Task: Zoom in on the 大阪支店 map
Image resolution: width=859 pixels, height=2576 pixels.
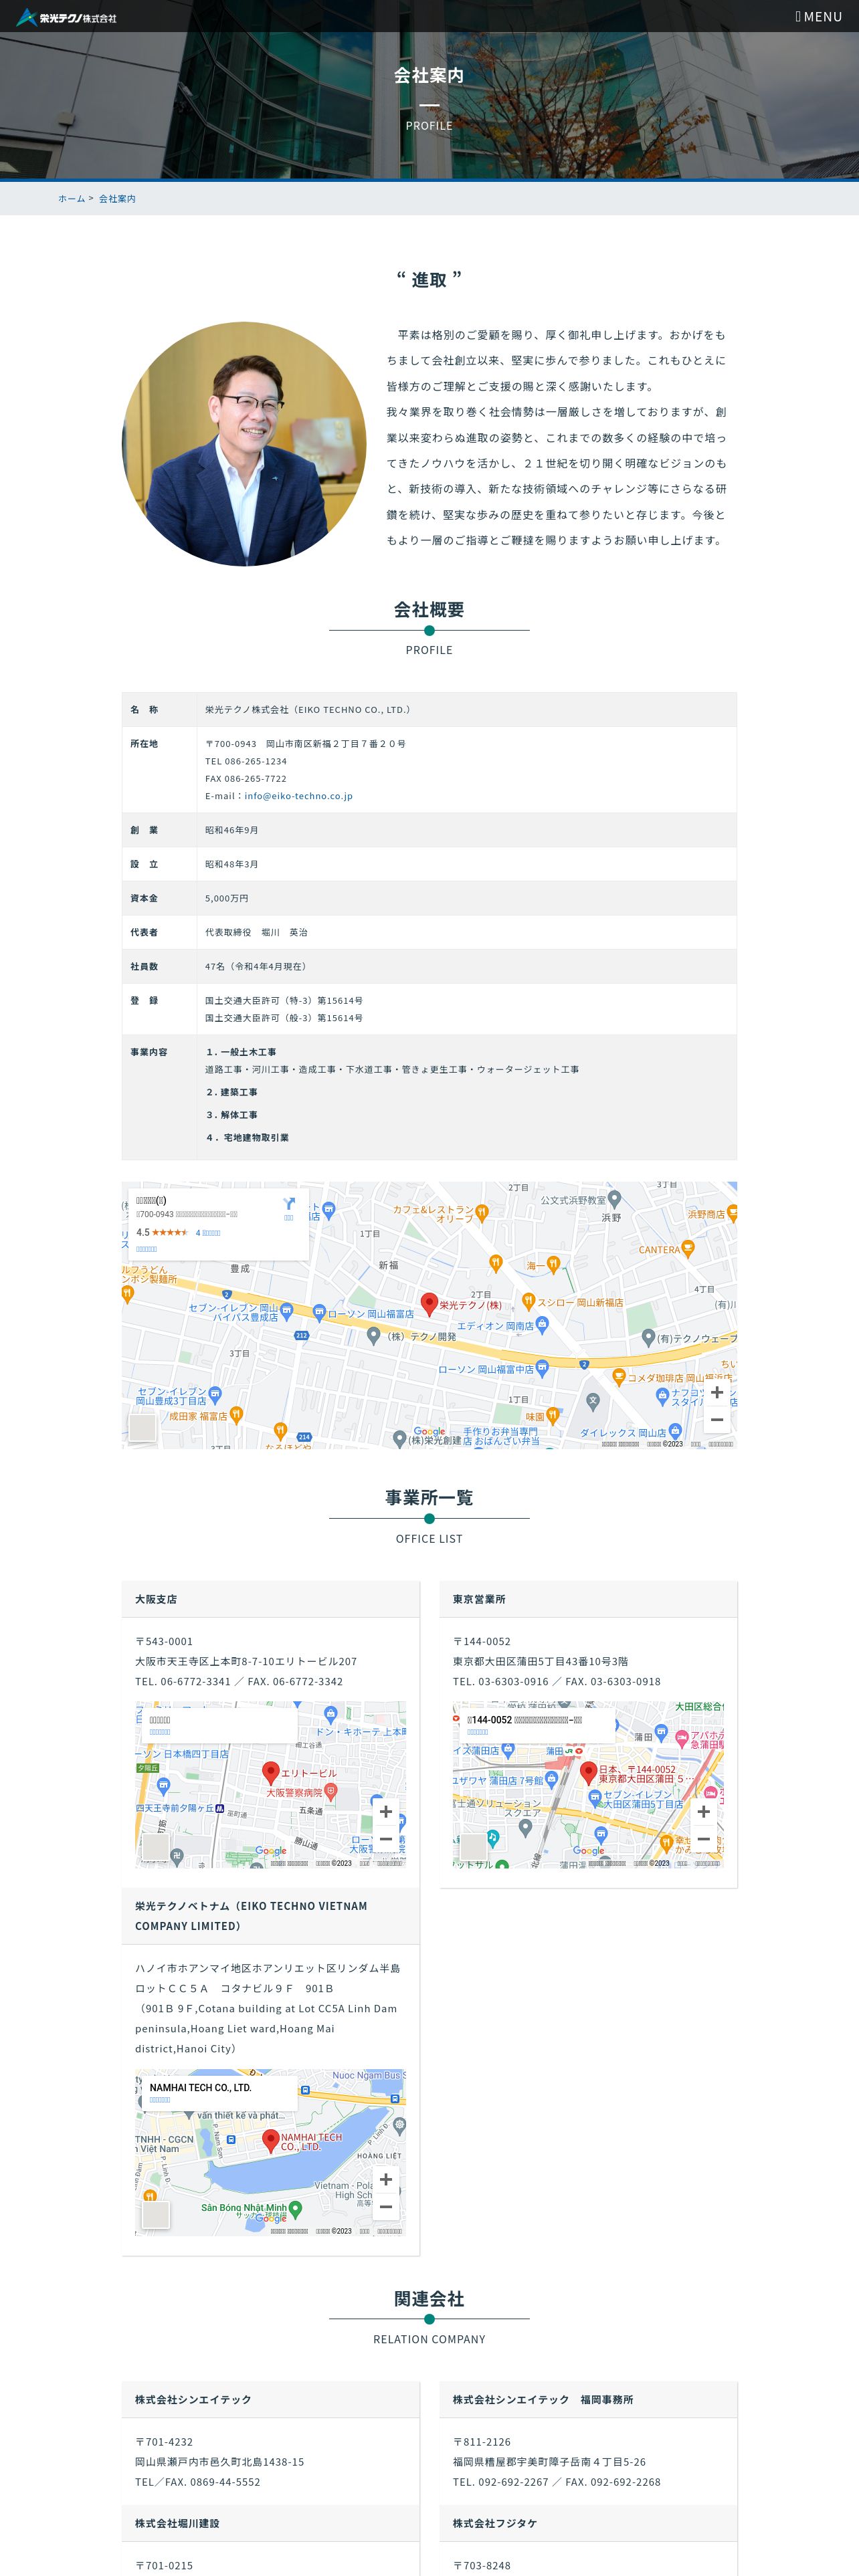Action: tap(386, 1811)
